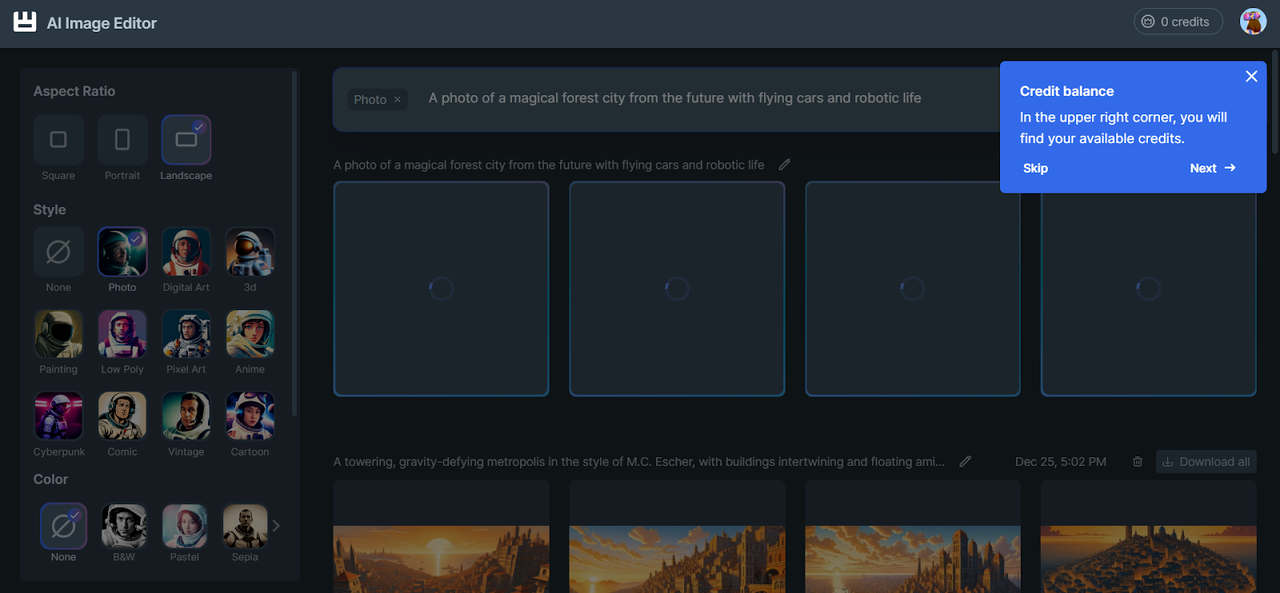Choose the Pixel Art style
The image size is (1280, 593).
tap(186, 334)
